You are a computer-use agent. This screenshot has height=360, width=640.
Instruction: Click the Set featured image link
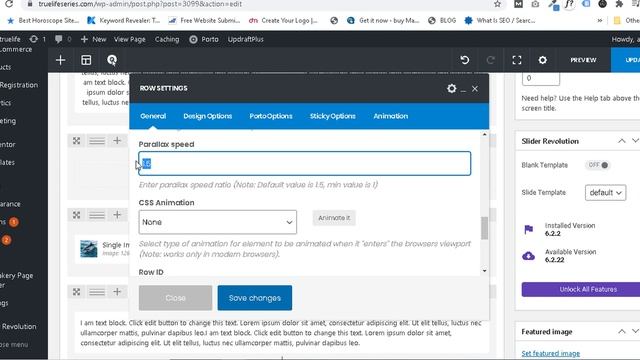[x=551, y=353]
